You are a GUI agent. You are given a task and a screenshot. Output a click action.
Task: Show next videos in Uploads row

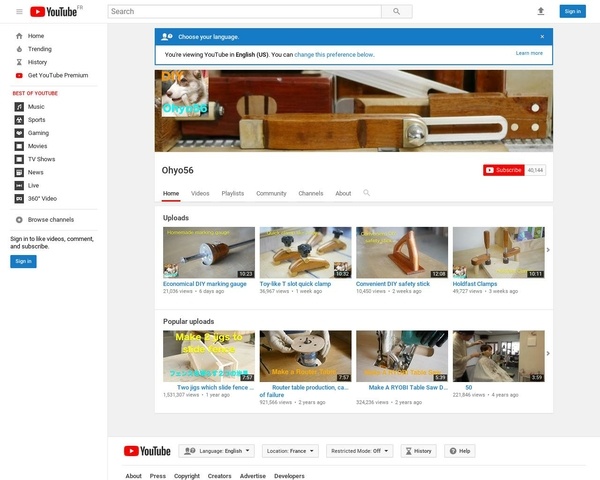pos(548,250)
